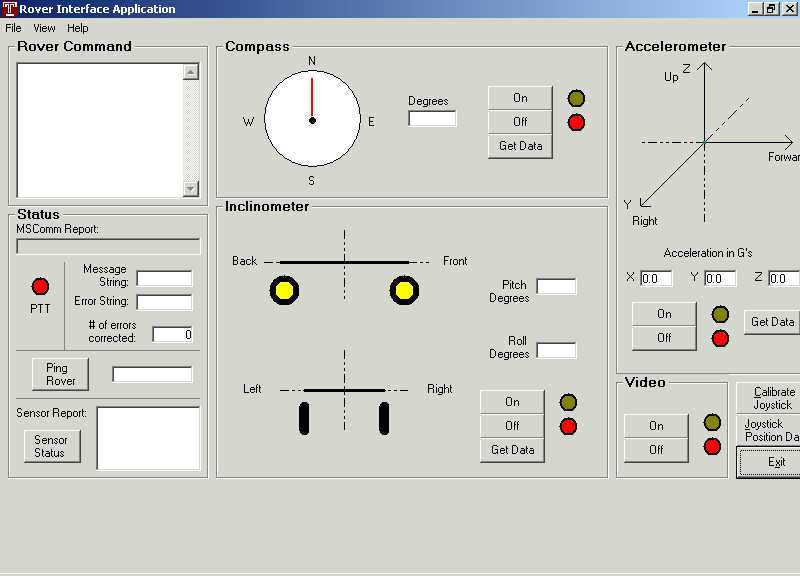The image size is (800, 576).
Task: Click the front yellow pitch wheel indicator
Action: coord(404,291)
